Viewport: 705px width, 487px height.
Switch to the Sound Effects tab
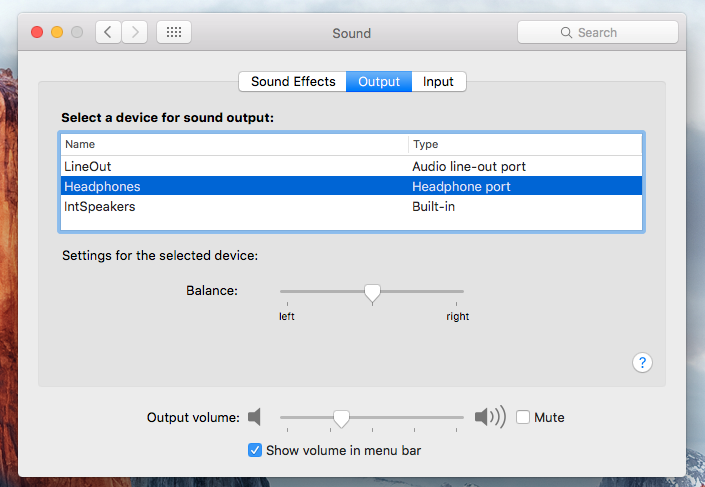pyautogui.click(x=293, y=82)
